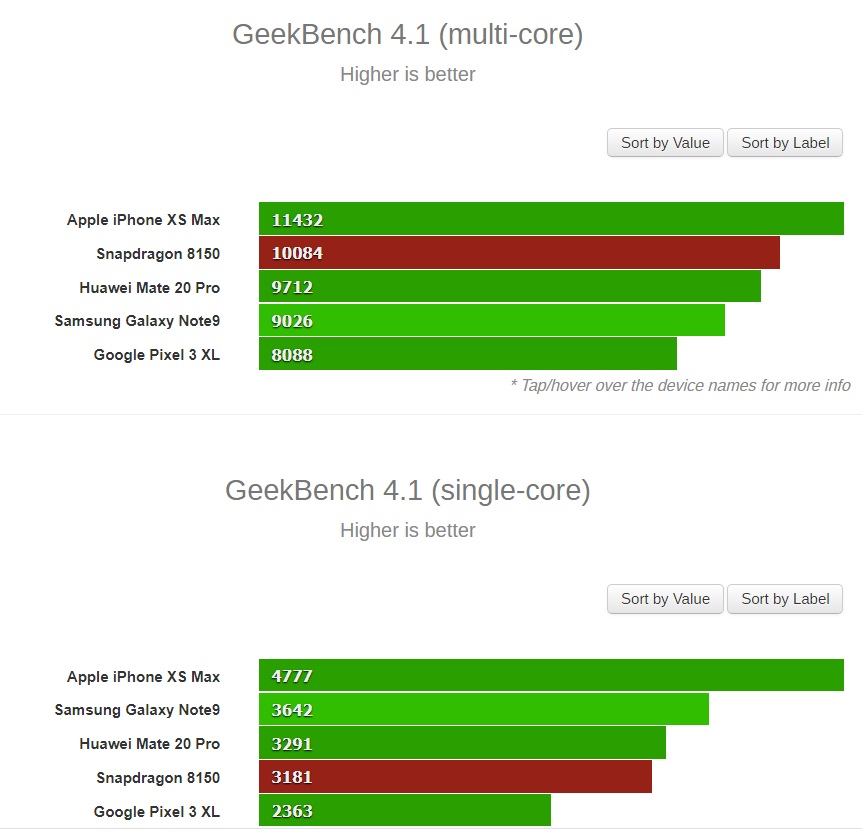Select the Huawei Mate 20 Pro label in multi-core chart
The image size is (862, 833).
149,287
